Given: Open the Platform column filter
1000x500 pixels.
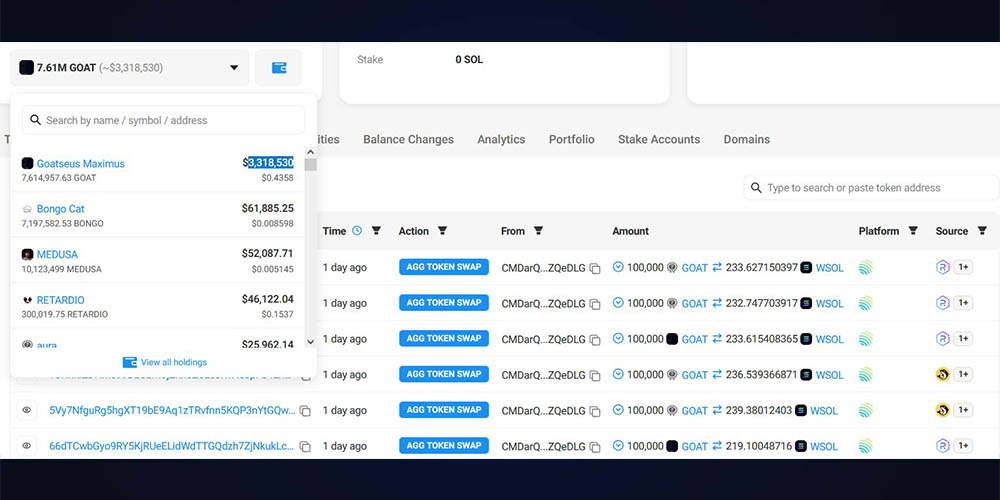Looking at the screenshot, I should pos(913,231).
